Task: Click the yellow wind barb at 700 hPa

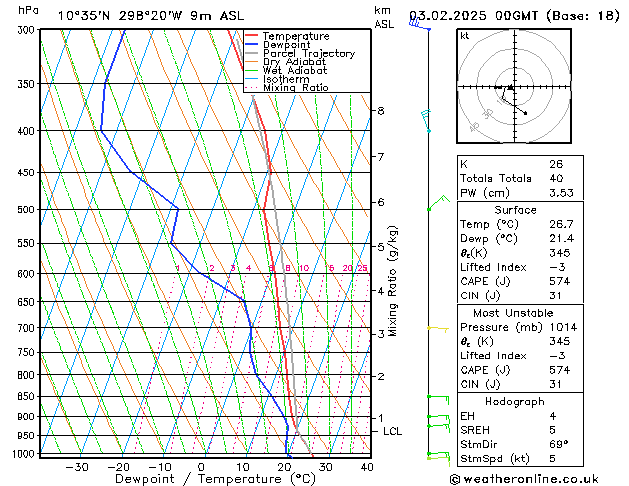Action: (x=438, y=329)
